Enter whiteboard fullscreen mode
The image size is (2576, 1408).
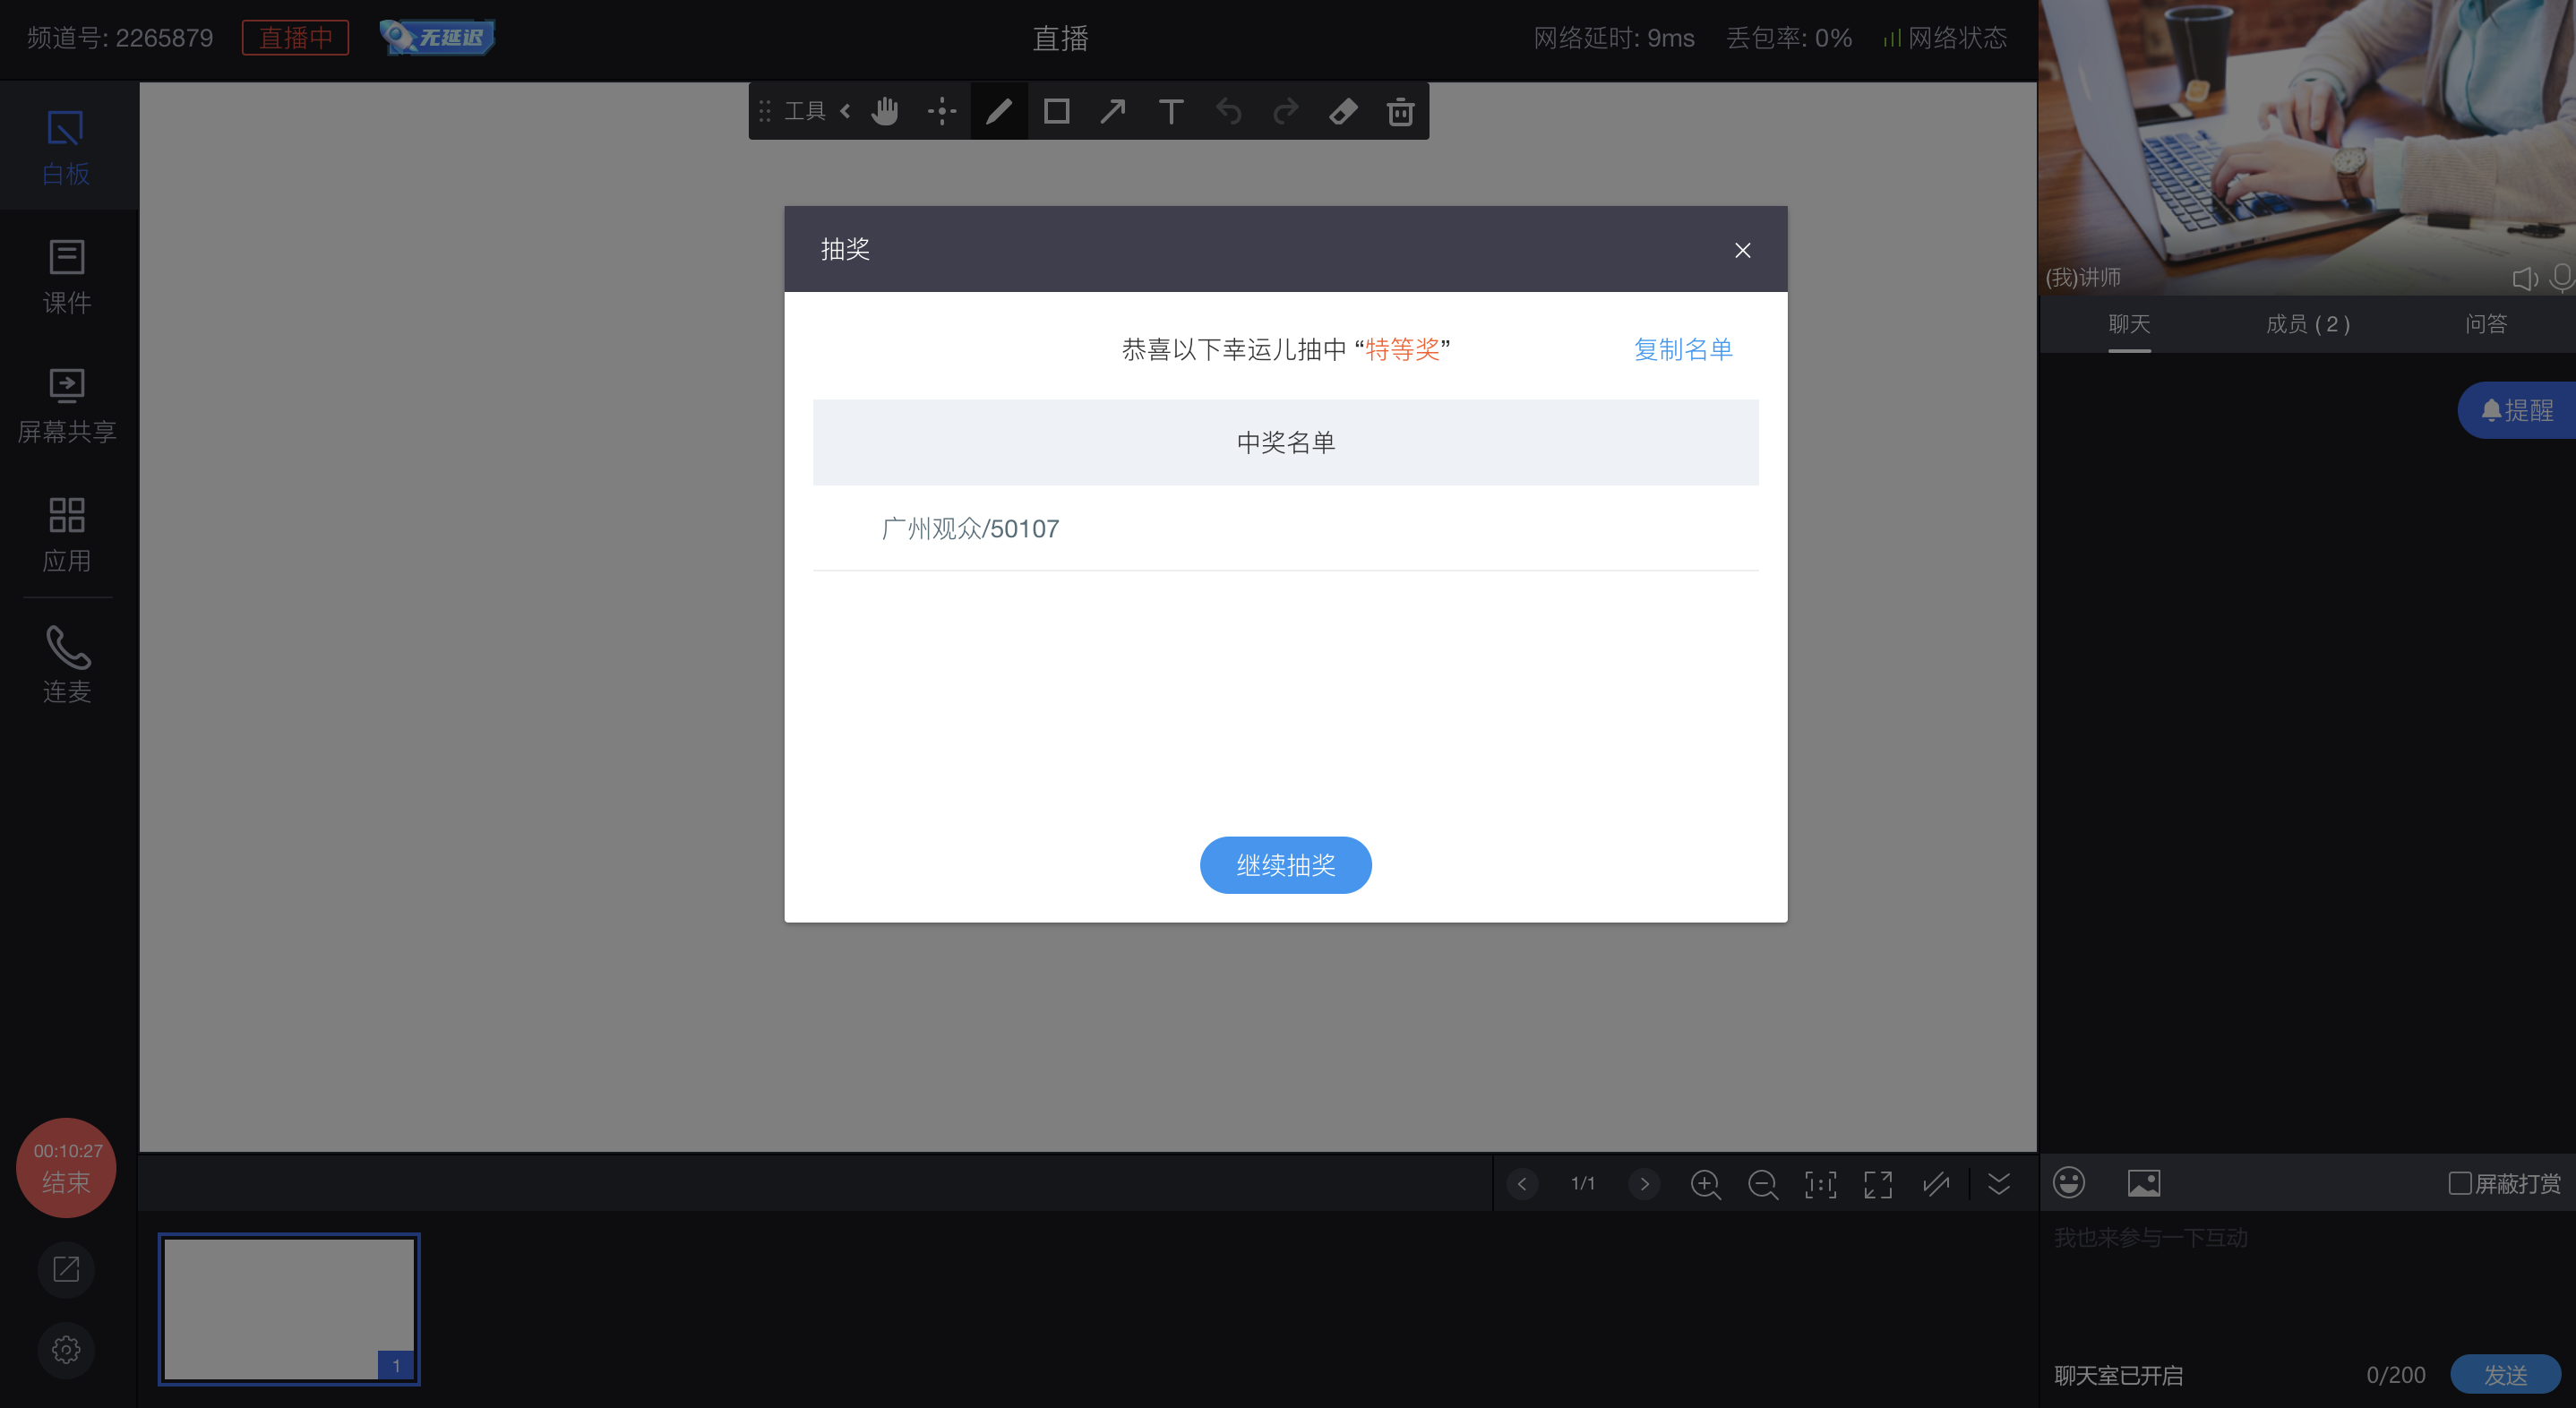click(x=1878, y=1185)
